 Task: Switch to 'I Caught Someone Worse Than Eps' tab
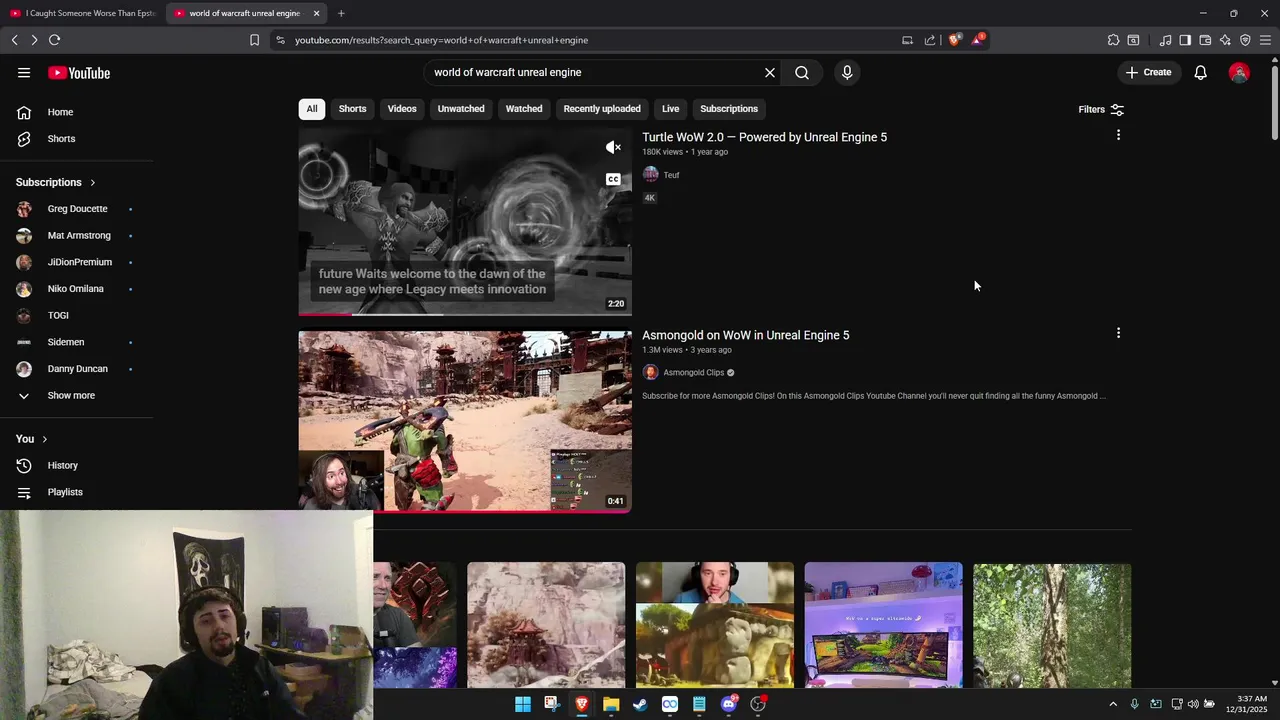[x=83, y=13]
